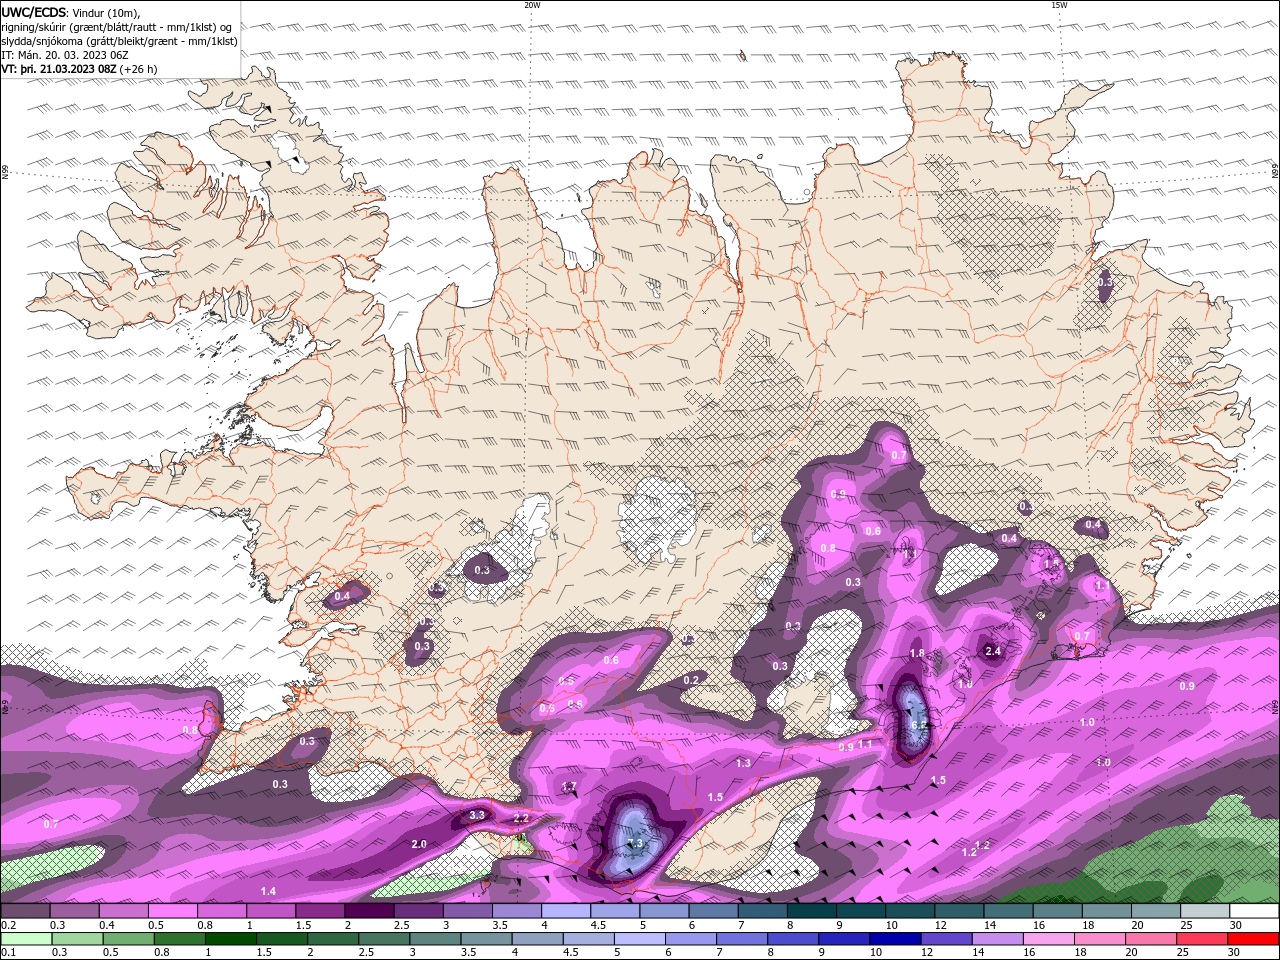Viewport: 1280px width, 960px height.
Task: Click the 2.4 precipitation value on the map
Action: [x=993, y=651]
